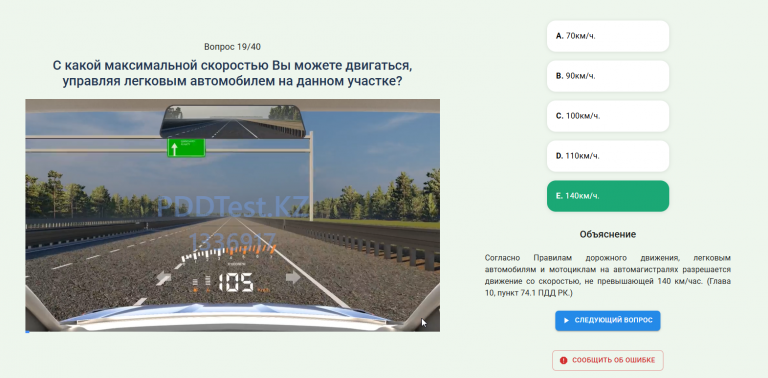Click the green answer E. 140км/ч
The width and height of the screenshot is (768, 378).
pos(607,196)
